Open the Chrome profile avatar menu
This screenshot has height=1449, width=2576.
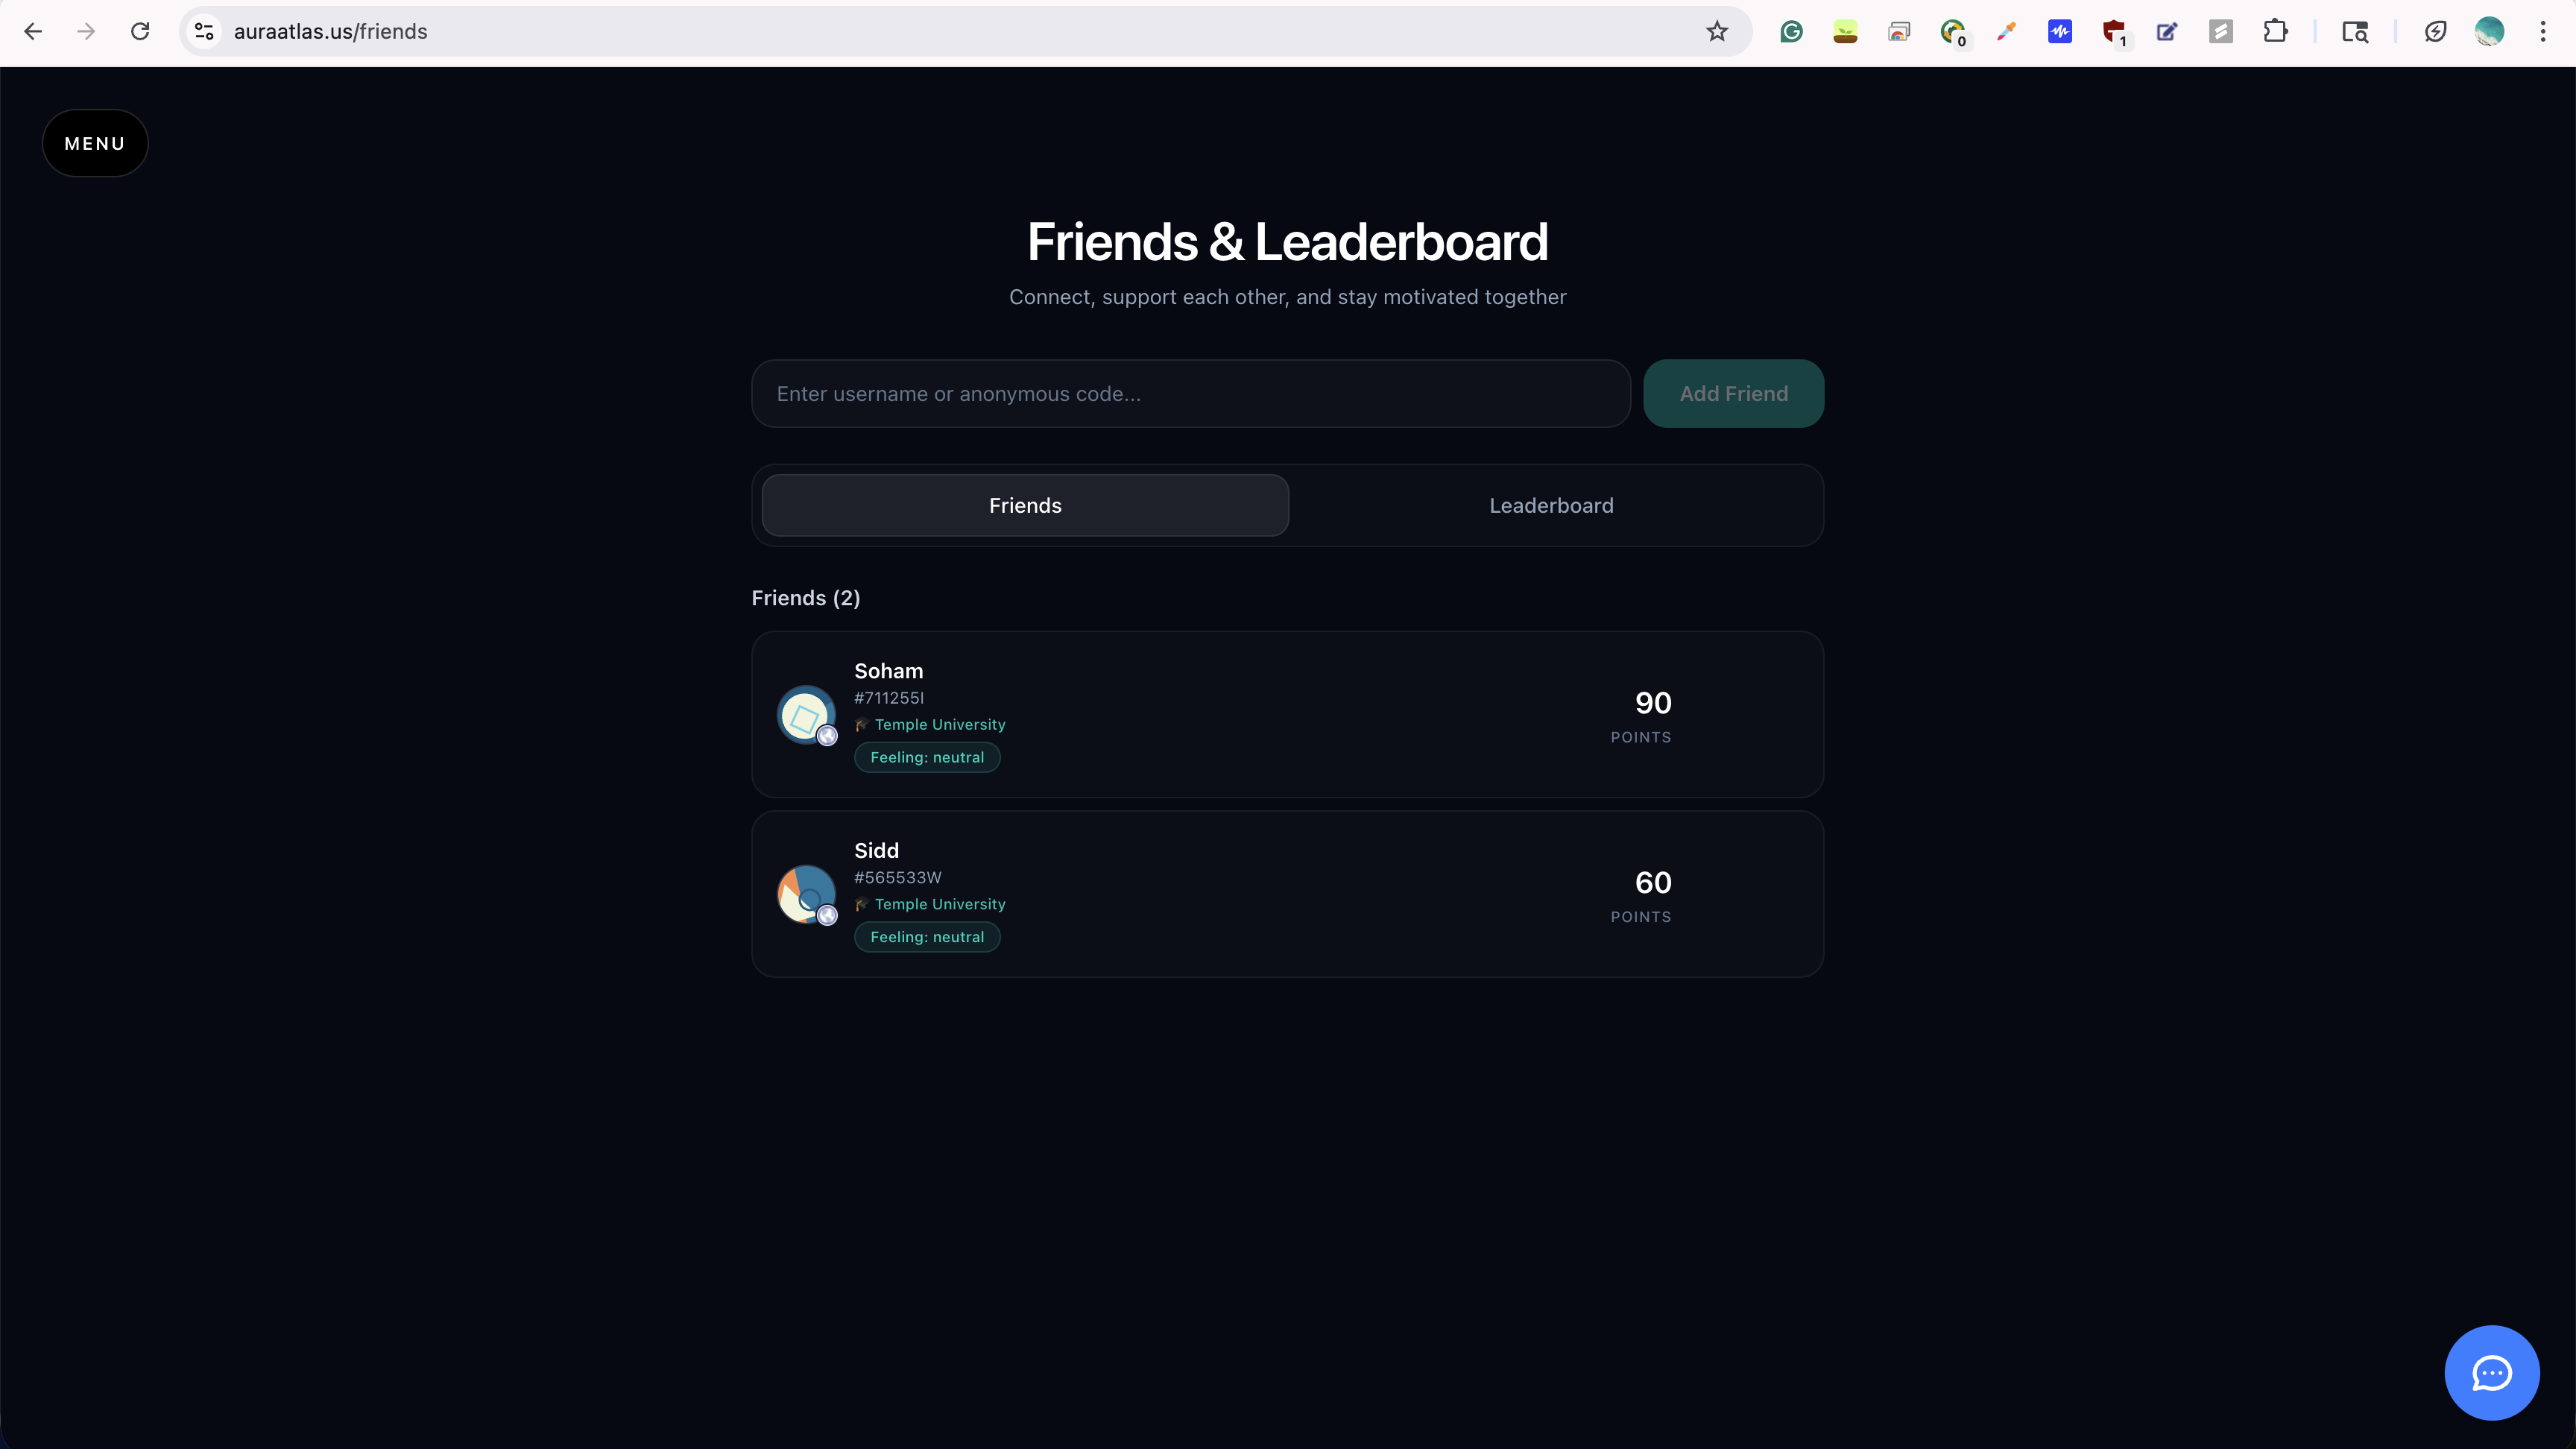[2489, 32]
